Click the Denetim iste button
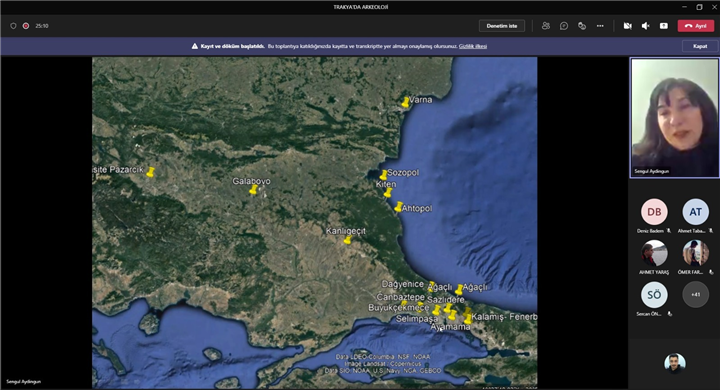This screenshot has height=390, width=720. point(502,26)
